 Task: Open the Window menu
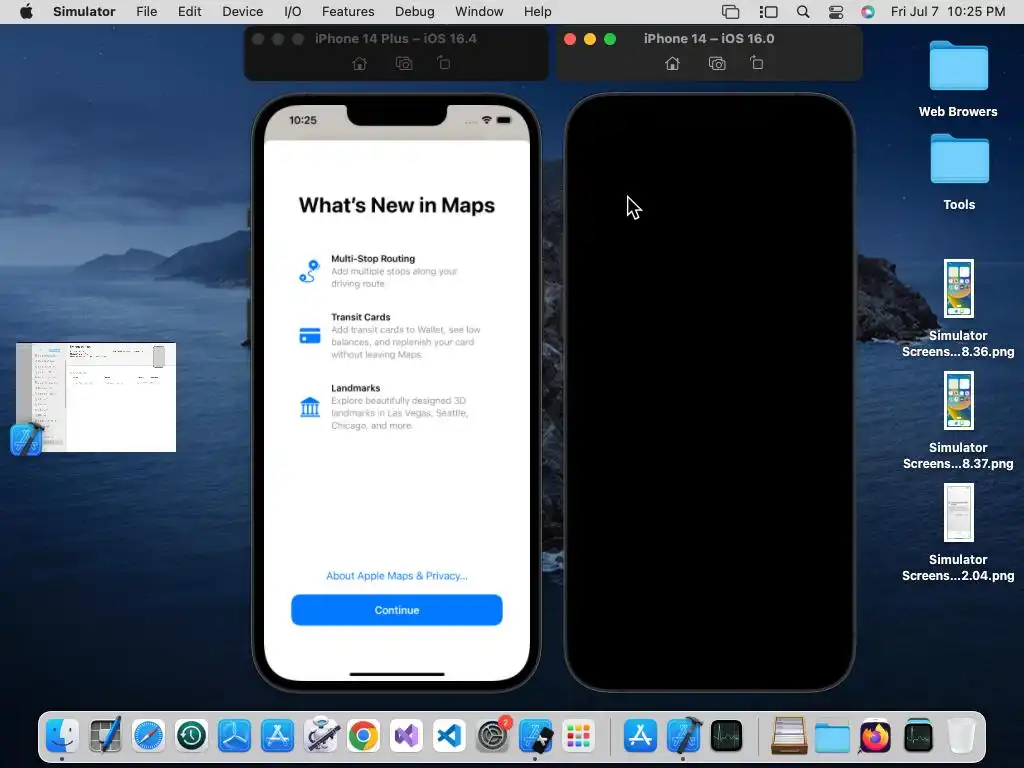coord(479,12)
